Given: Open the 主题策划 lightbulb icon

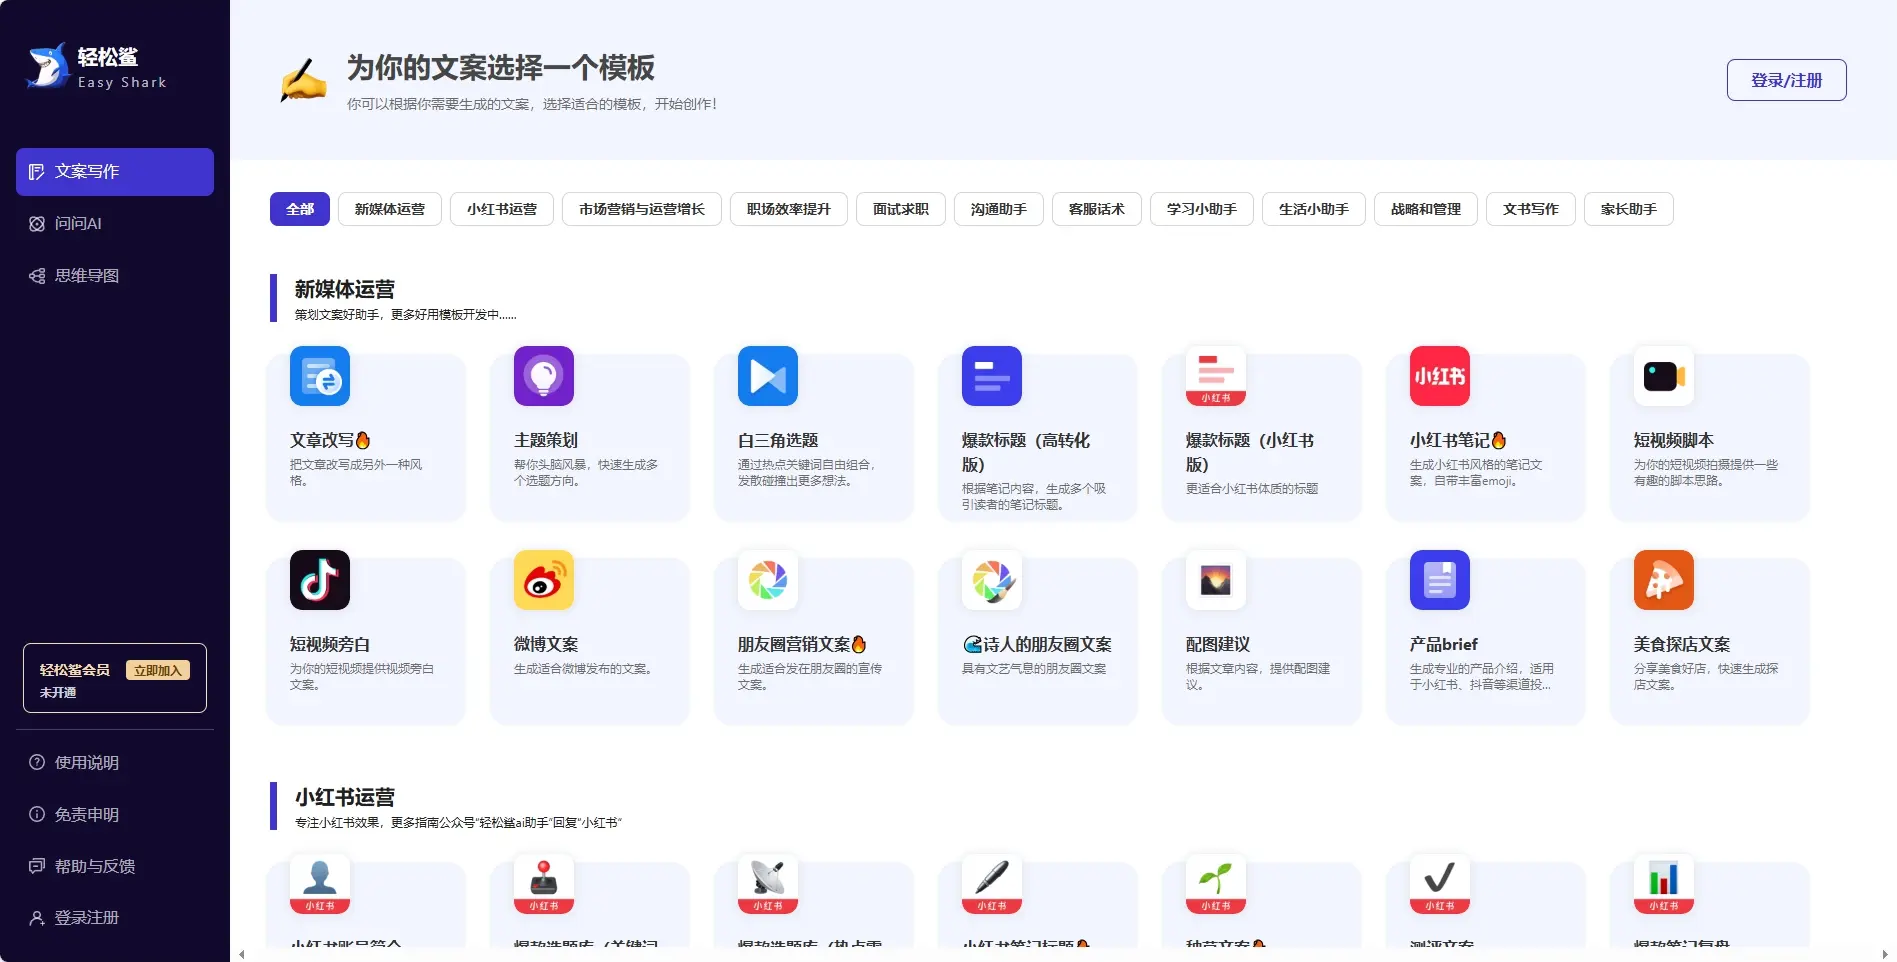Looking at the screenshot, I should pos(544,376).
